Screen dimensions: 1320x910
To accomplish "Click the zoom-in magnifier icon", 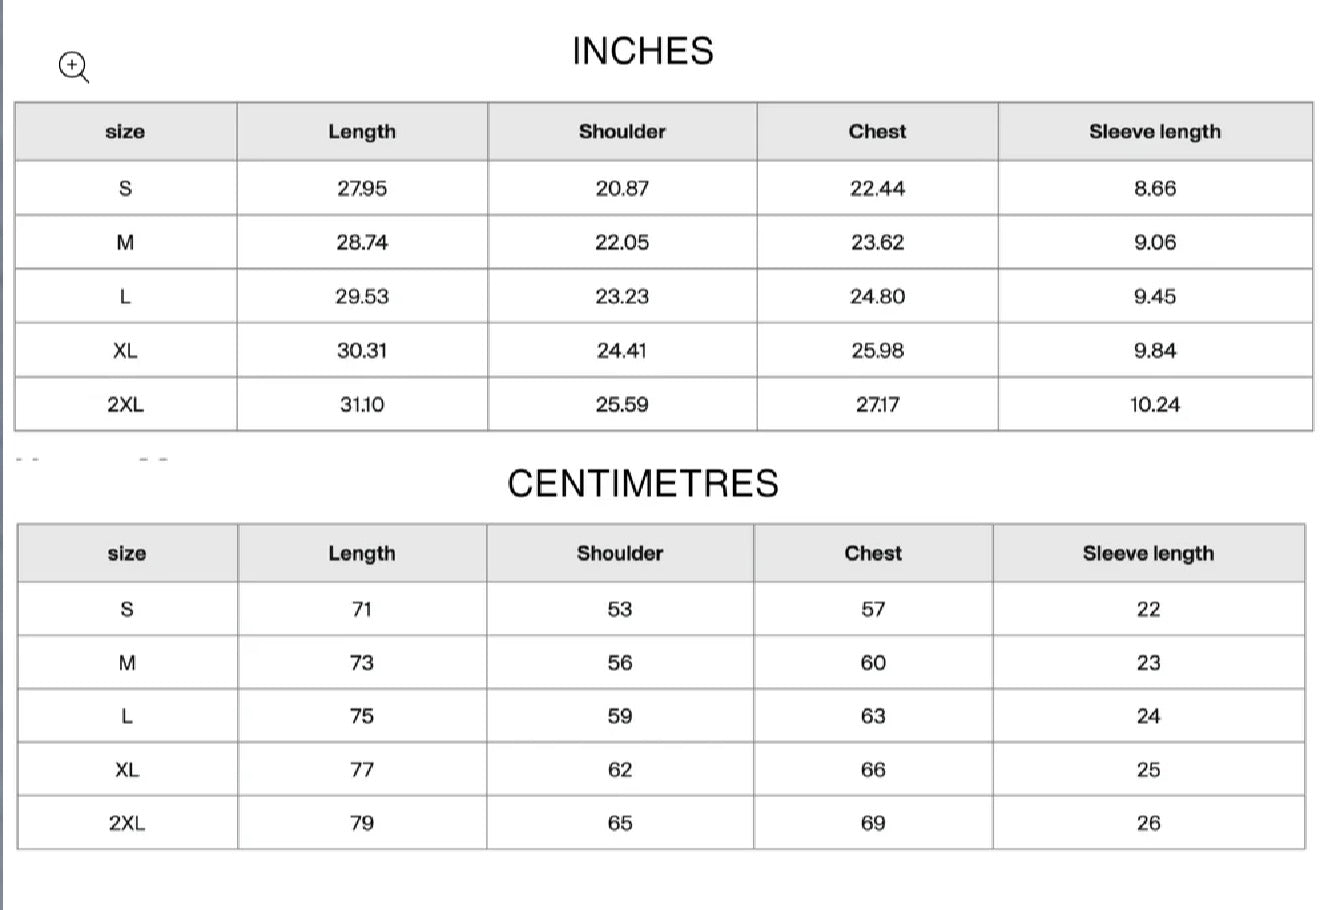I will (x=74, y=67).
